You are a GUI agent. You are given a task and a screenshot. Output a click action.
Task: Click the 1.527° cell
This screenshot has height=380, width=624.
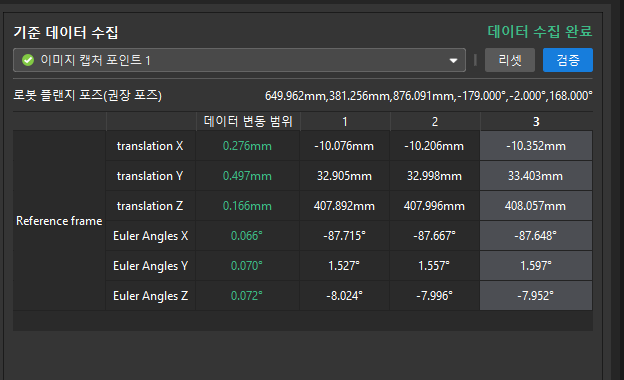pyautogui.click(x=344, y=266)
